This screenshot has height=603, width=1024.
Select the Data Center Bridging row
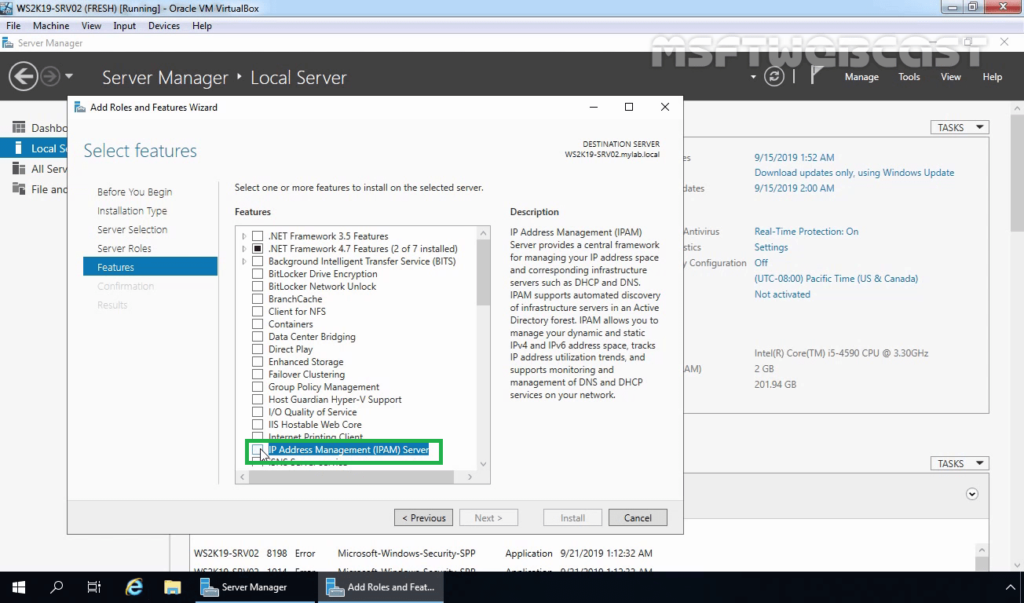[x=312, y=336]
